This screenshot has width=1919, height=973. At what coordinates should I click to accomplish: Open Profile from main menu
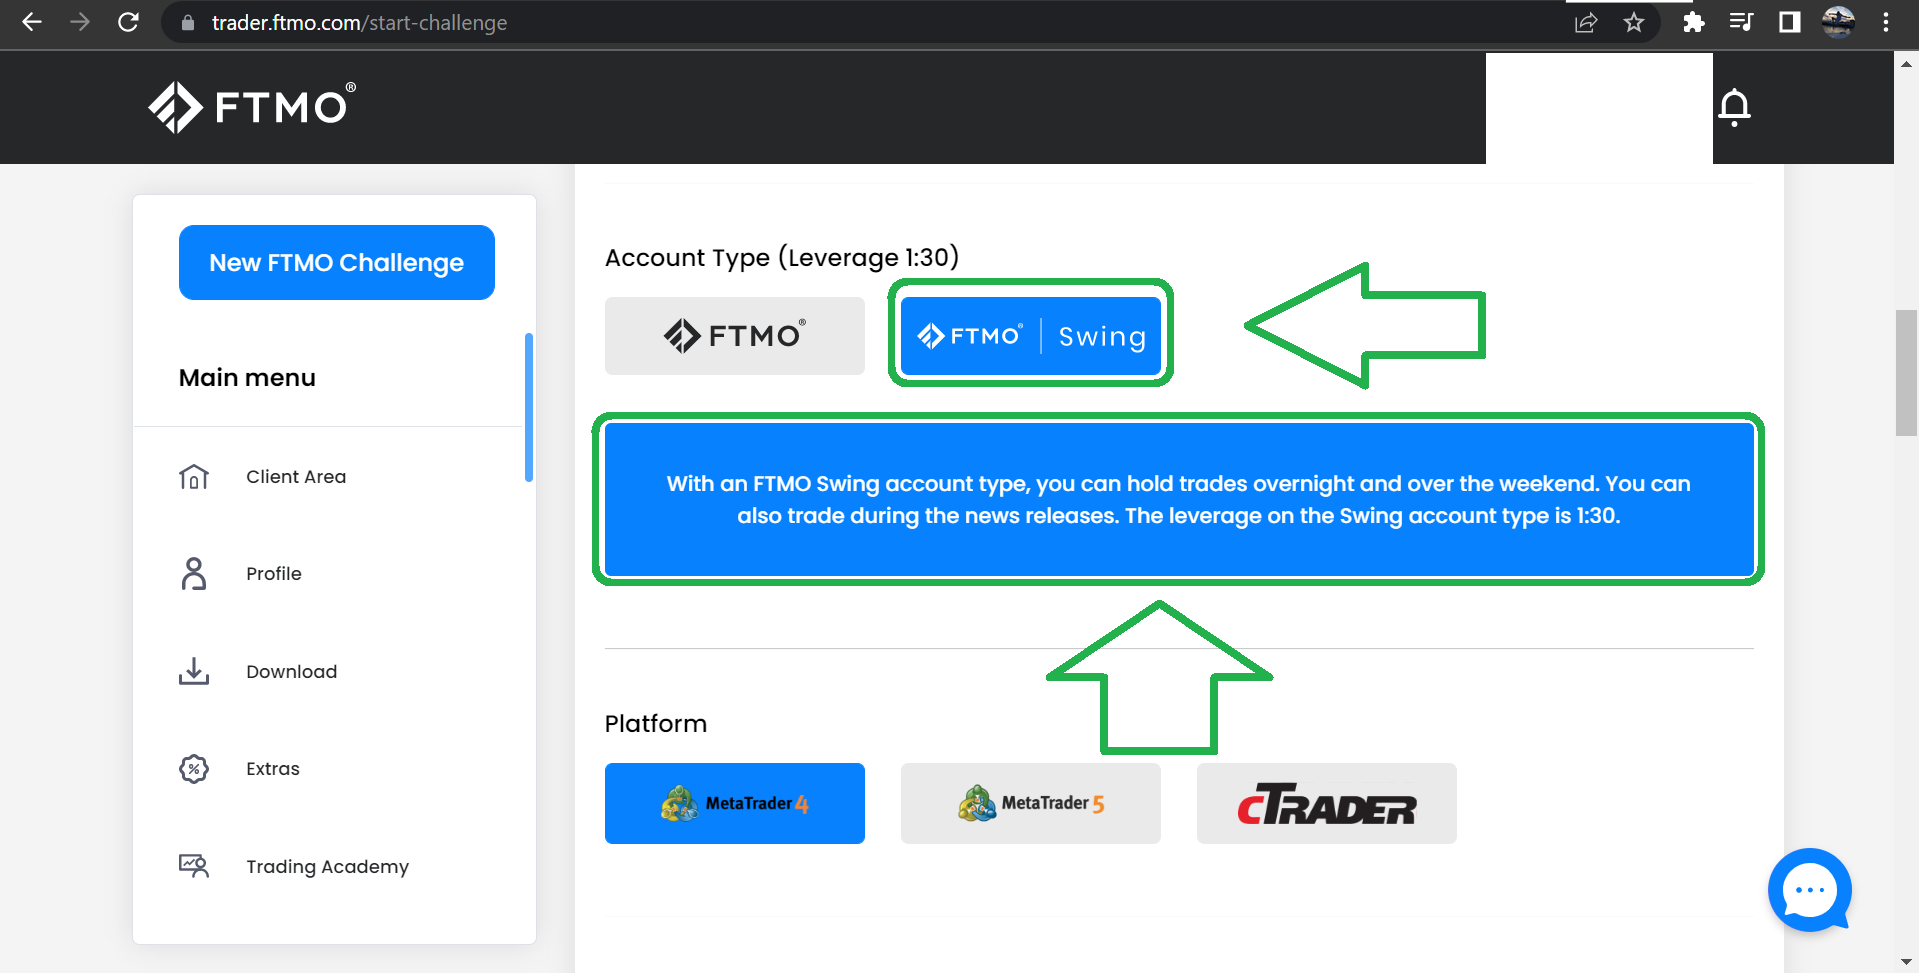point(274,574)
